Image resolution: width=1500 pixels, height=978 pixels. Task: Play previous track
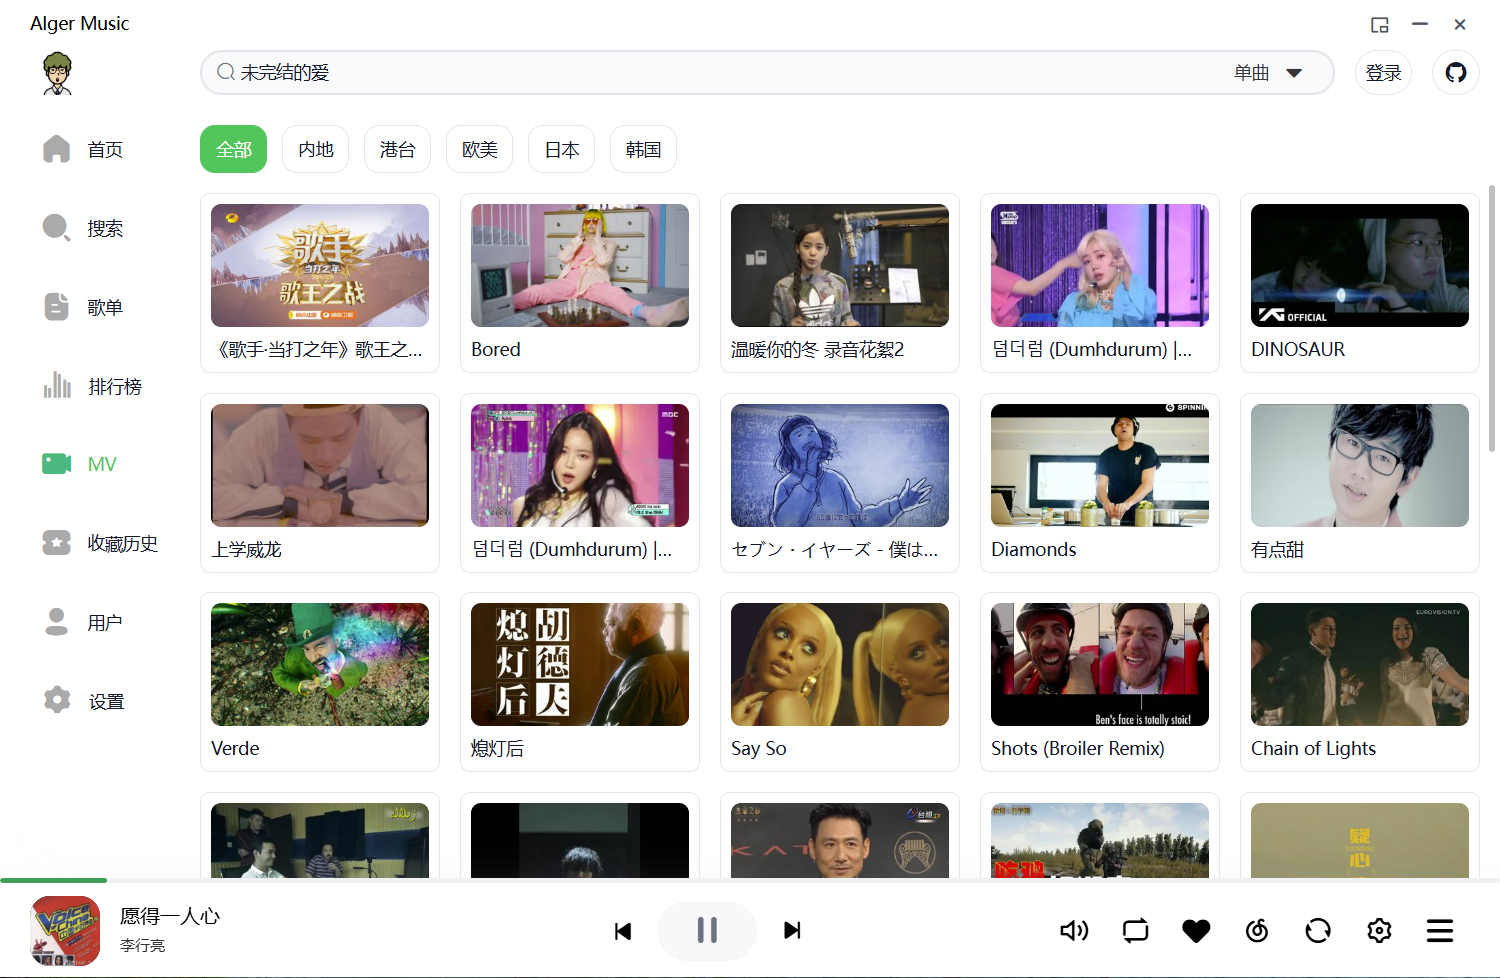[623, 931]
